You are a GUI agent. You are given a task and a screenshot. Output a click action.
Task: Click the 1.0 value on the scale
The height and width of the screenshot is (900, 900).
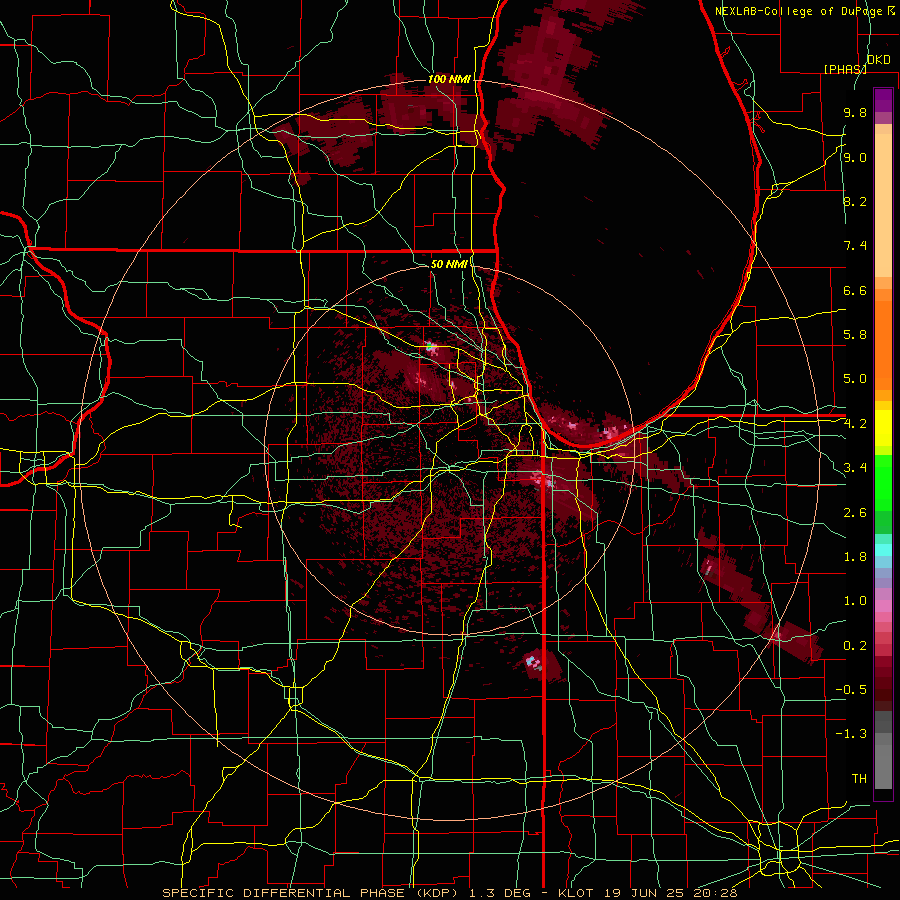[x=855, y=601]
